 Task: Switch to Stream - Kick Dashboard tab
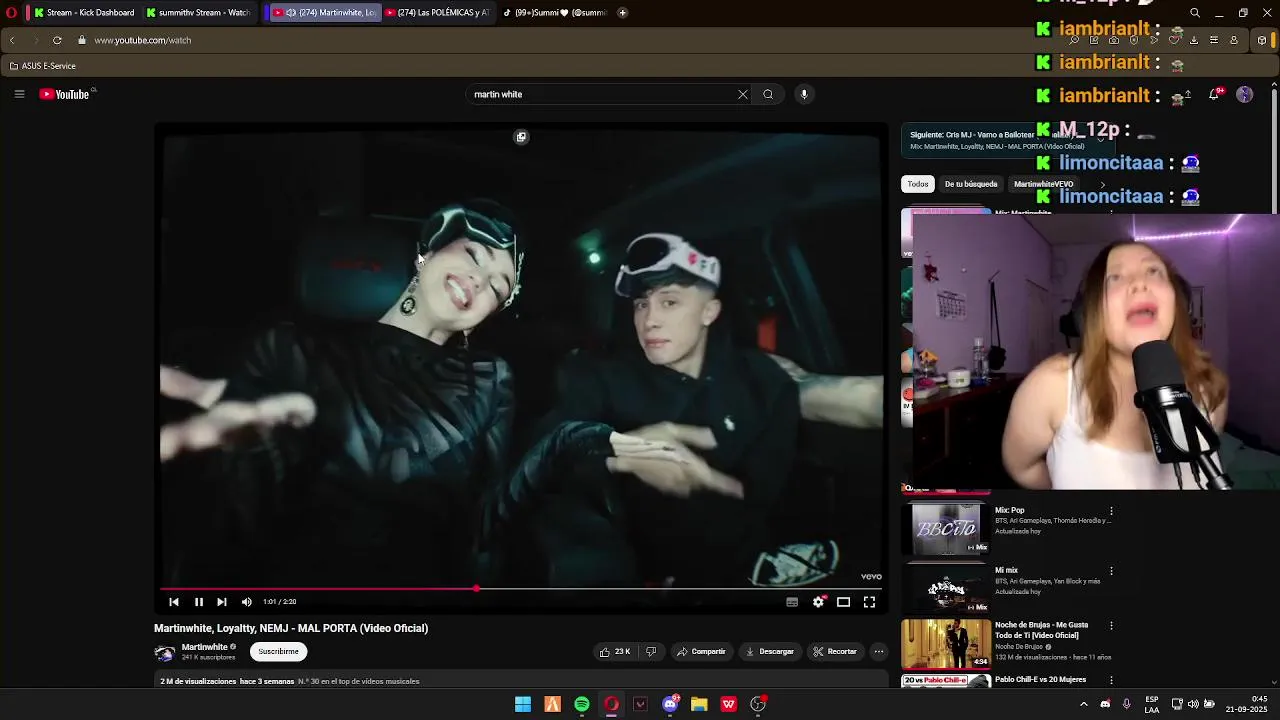coord(83,13)
